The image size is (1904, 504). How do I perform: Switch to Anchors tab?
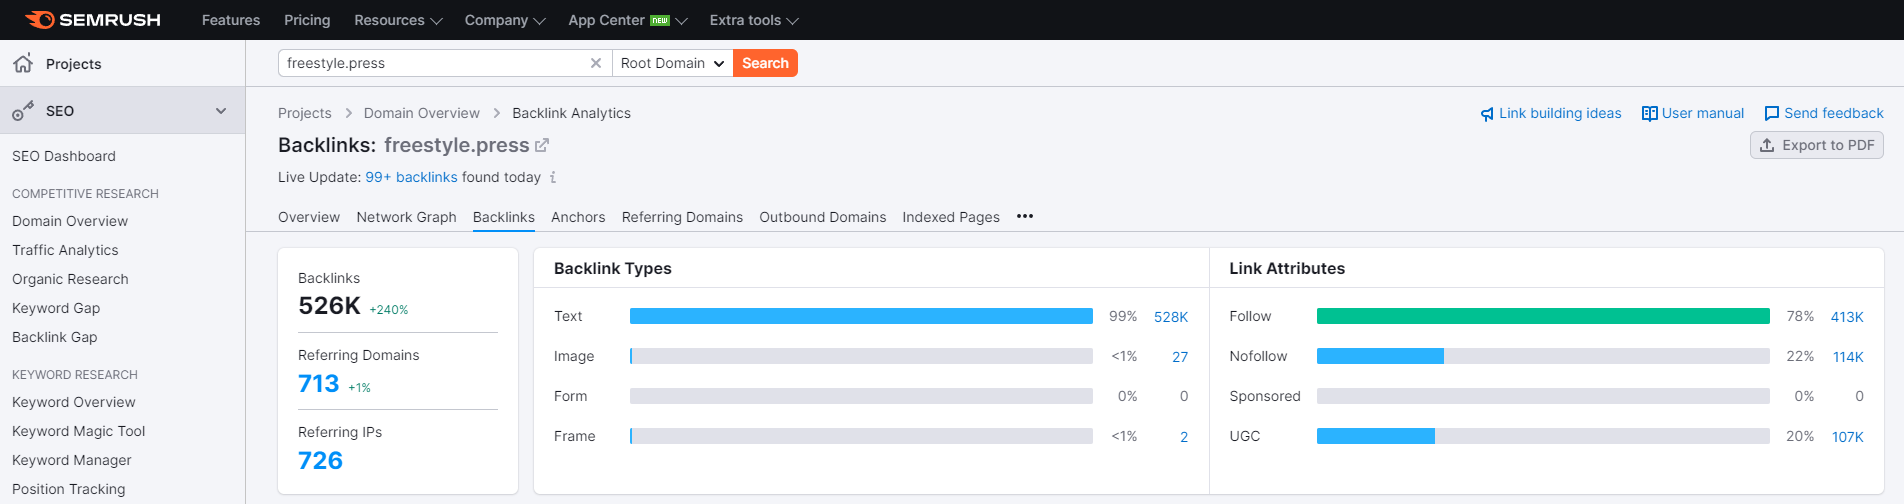(x=578, y=217)
